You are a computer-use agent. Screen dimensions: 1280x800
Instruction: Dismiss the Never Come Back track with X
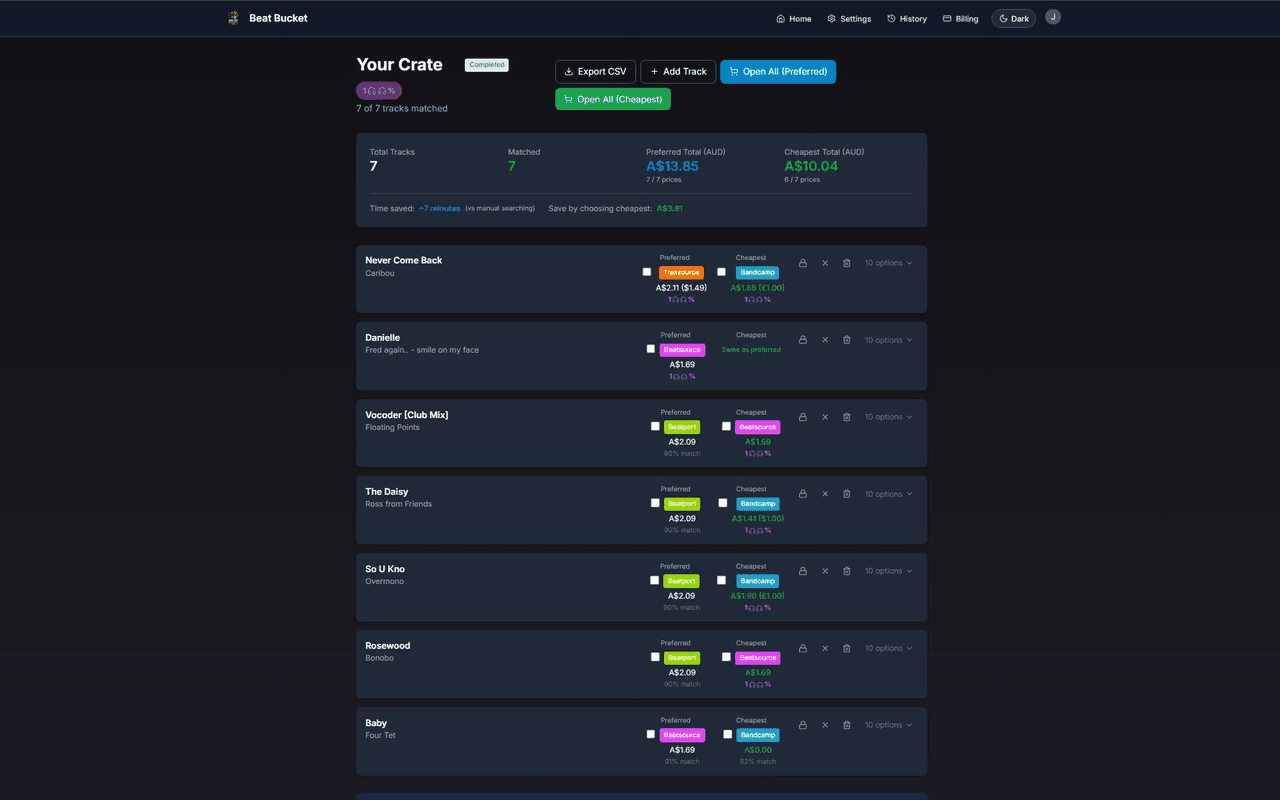point(825,263)
